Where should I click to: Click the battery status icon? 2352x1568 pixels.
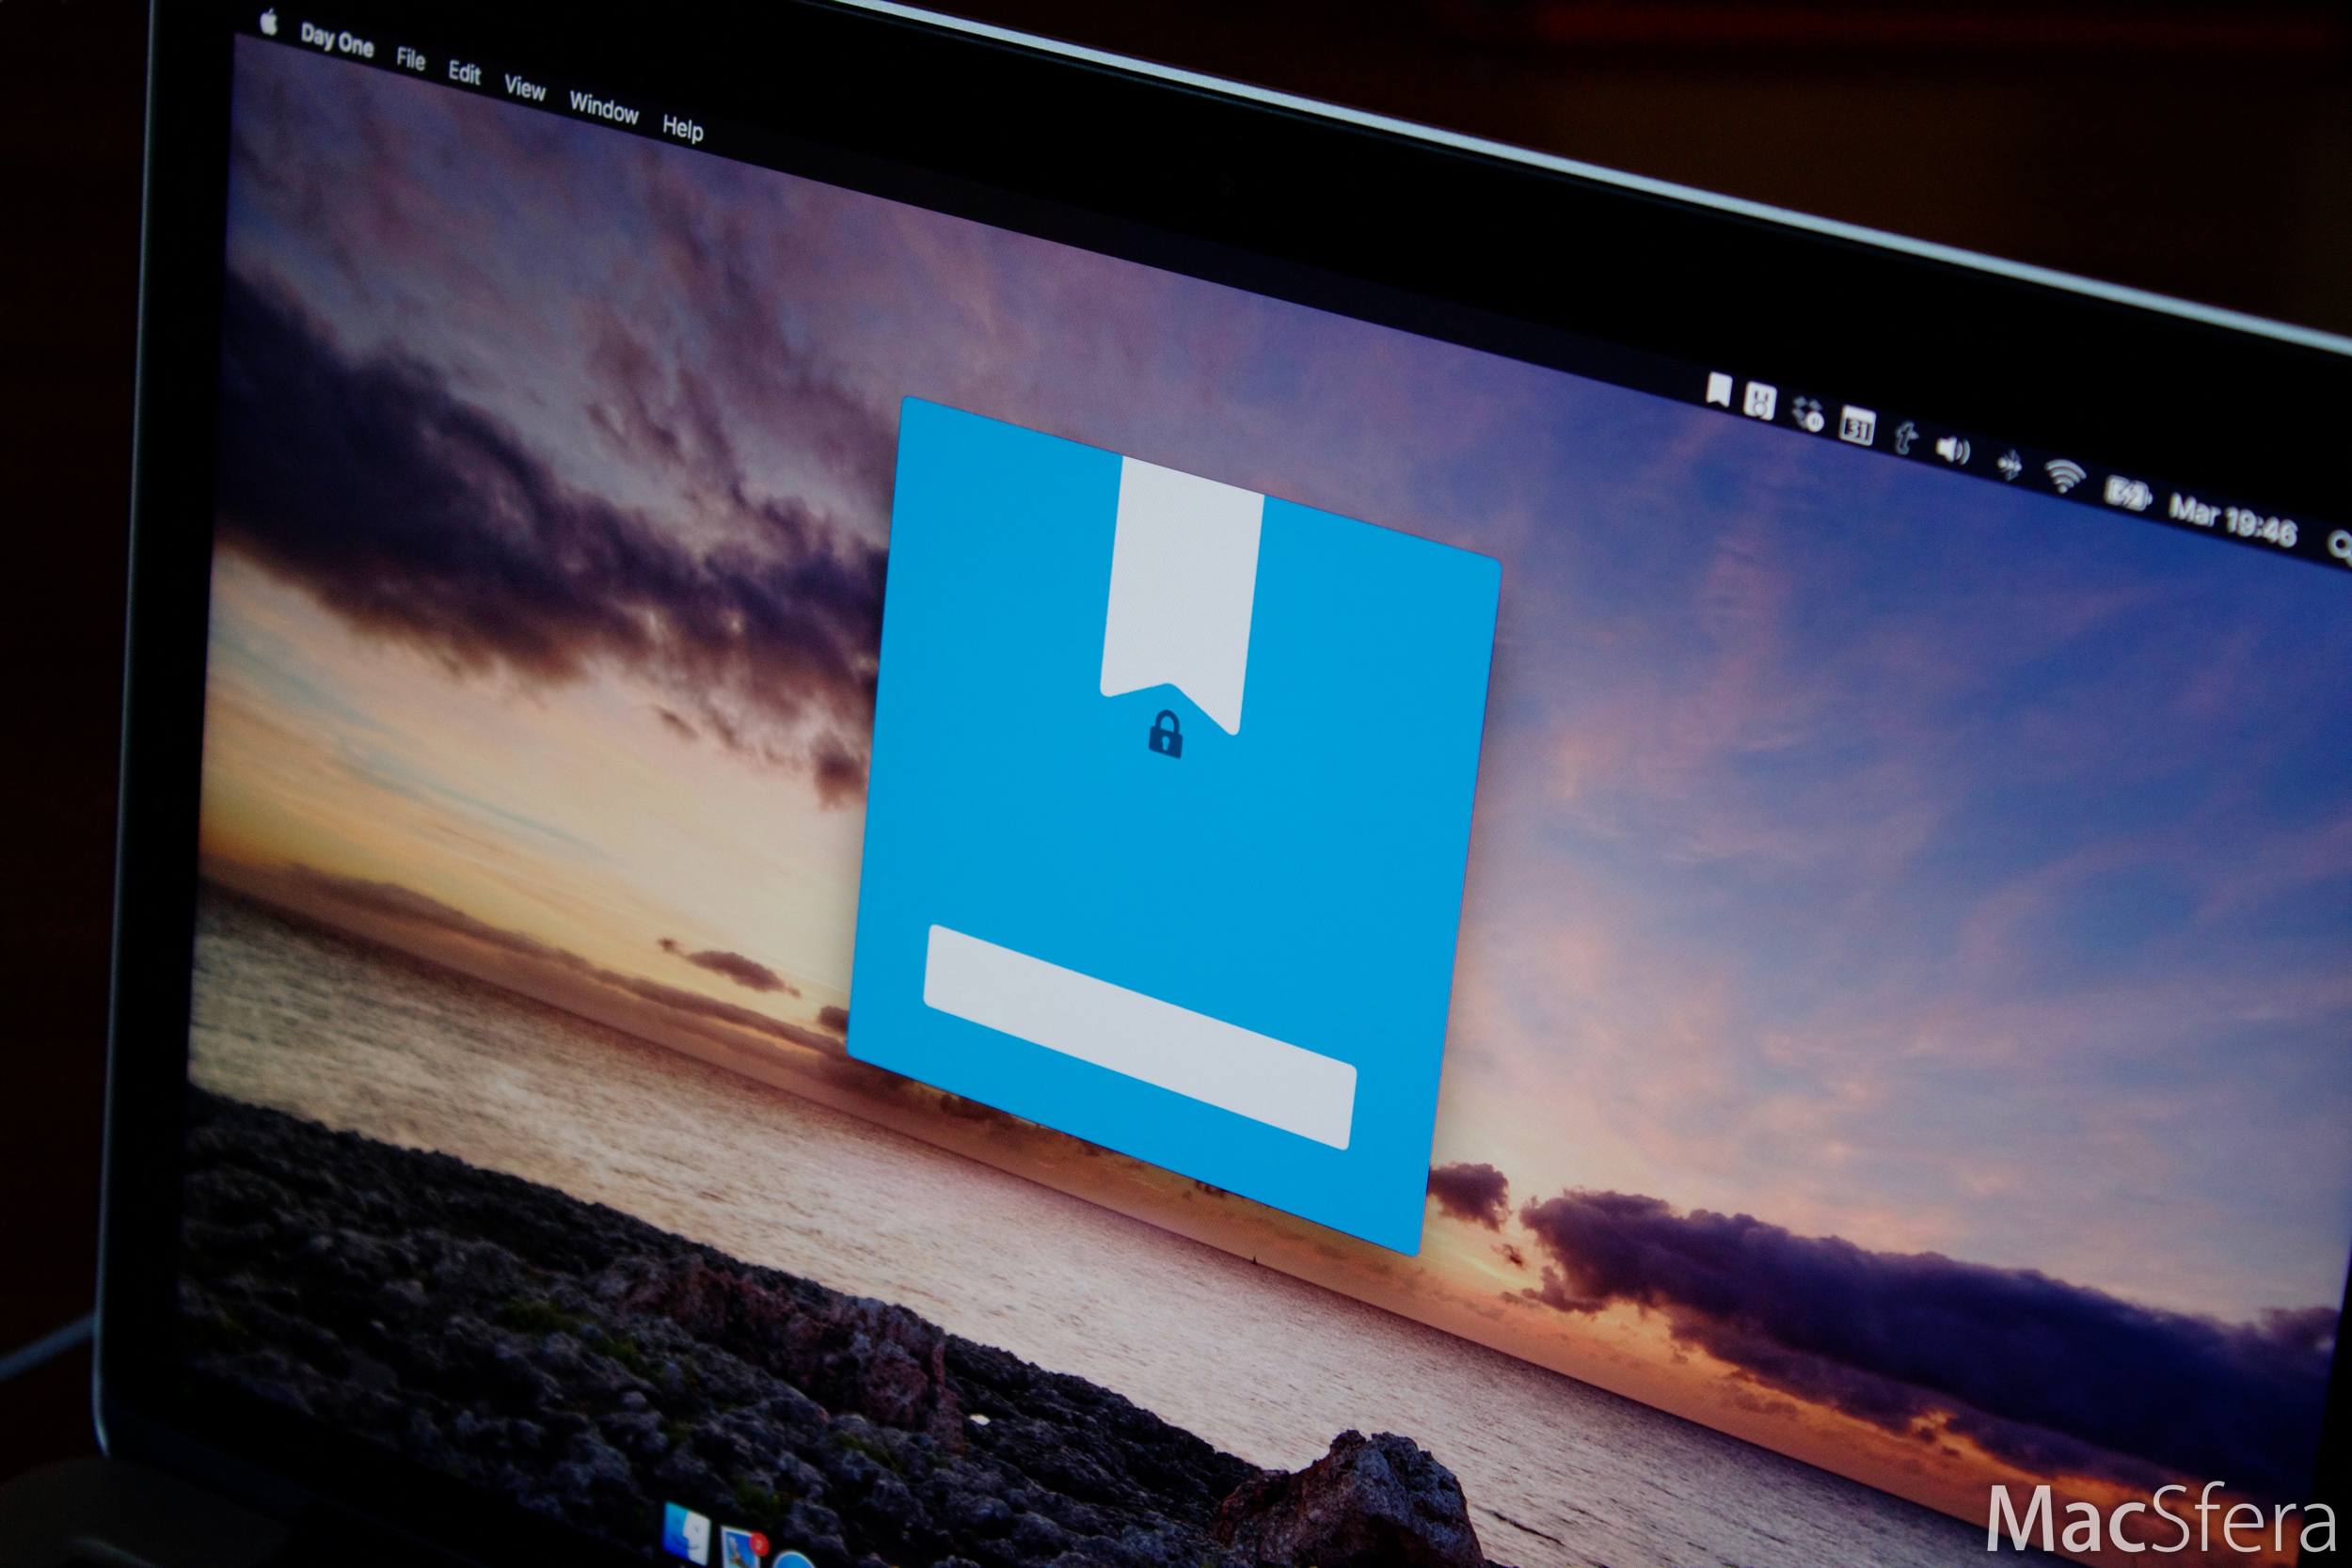(x=2128, y=494)
